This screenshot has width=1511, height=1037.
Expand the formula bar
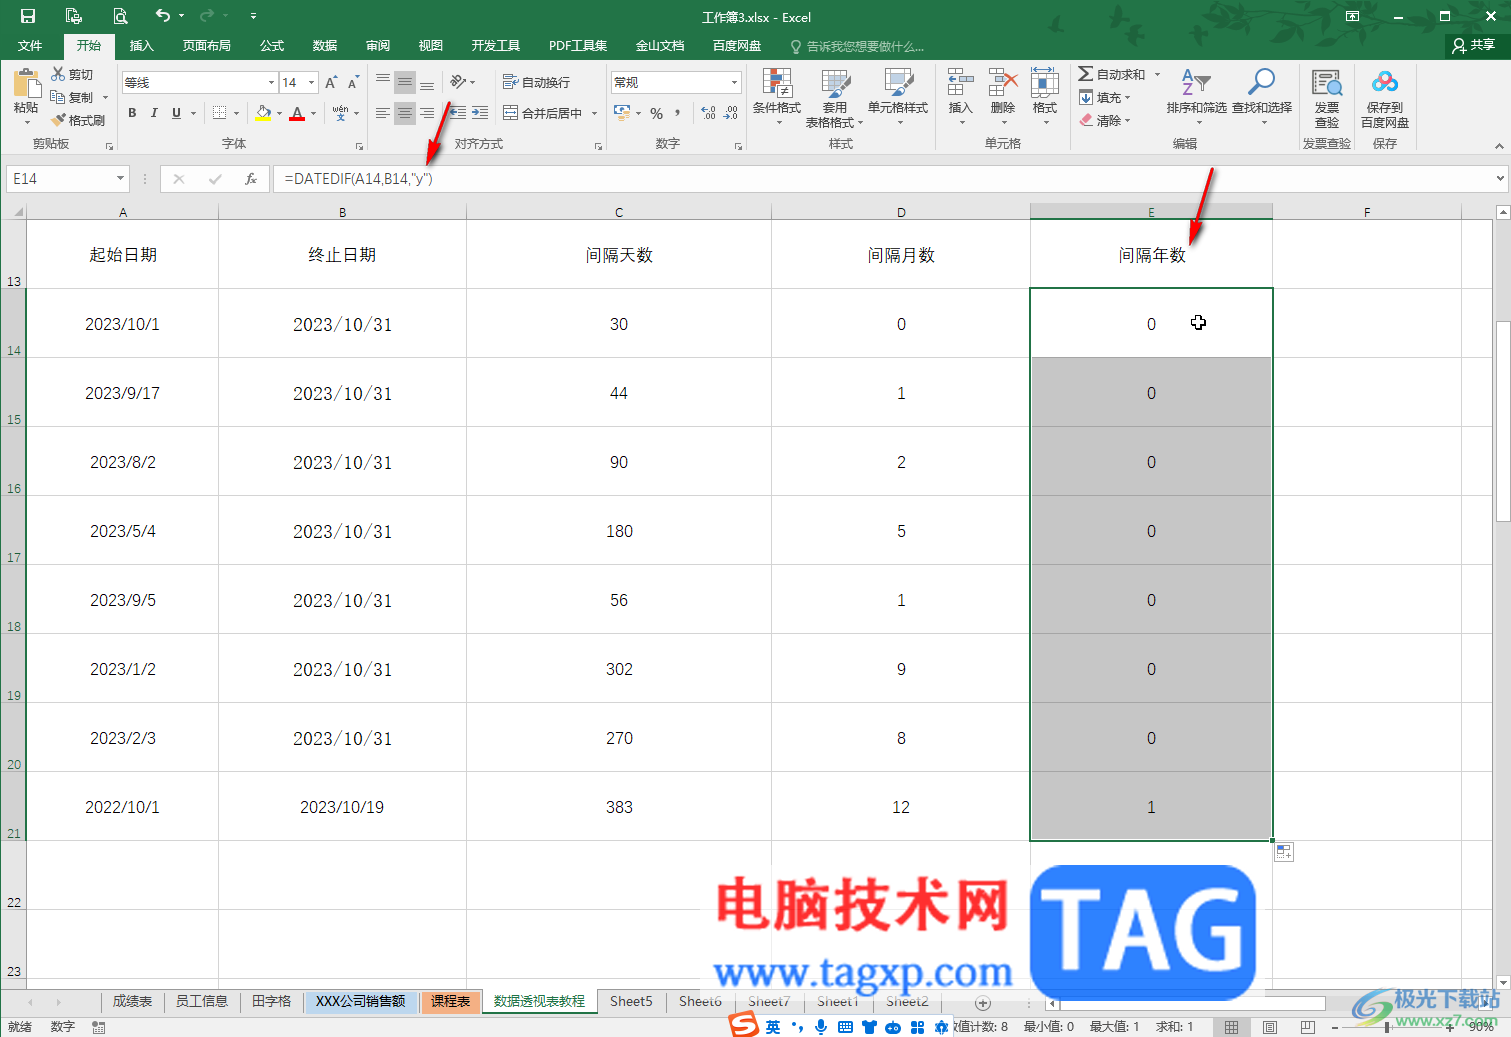[1500, 179]
